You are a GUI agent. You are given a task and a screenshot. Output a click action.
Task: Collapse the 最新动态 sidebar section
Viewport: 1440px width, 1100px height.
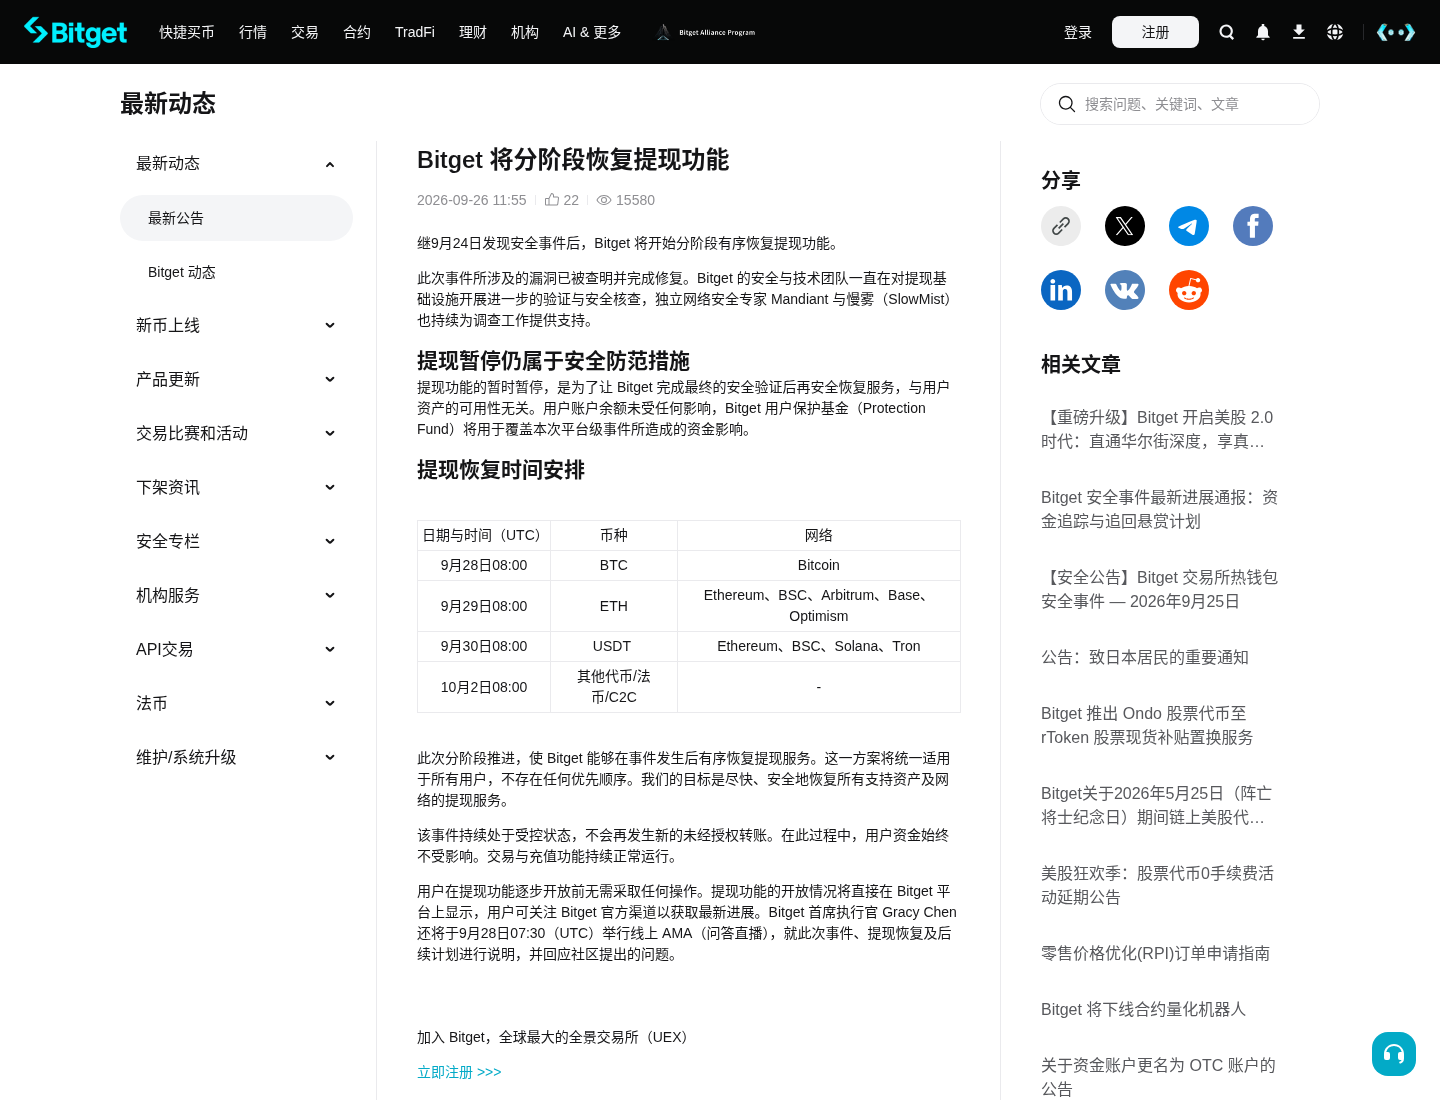click(x=330, y=164)
